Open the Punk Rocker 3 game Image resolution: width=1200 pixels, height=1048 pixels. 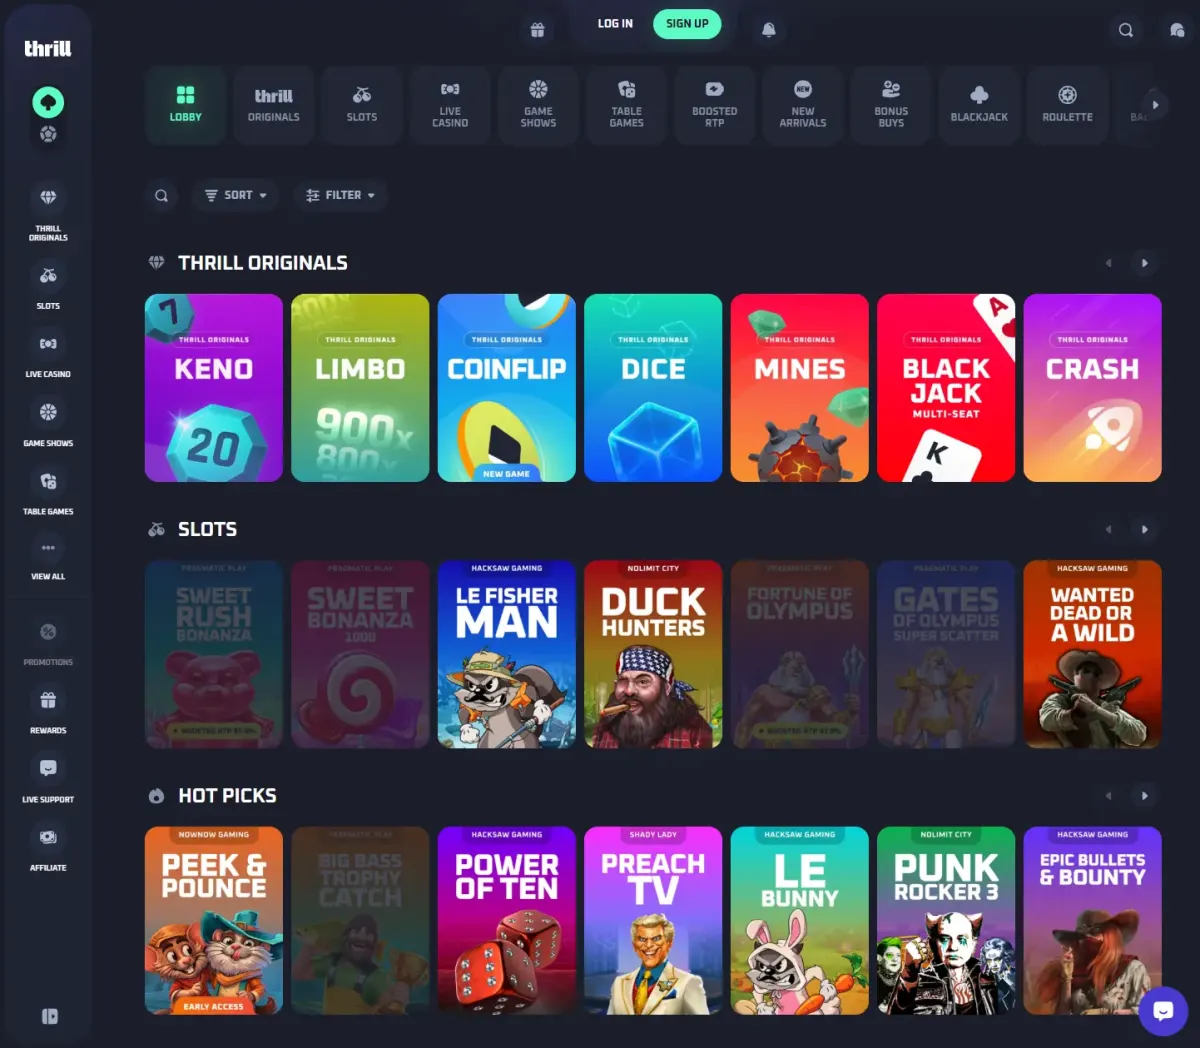click(x=946, y=921)
